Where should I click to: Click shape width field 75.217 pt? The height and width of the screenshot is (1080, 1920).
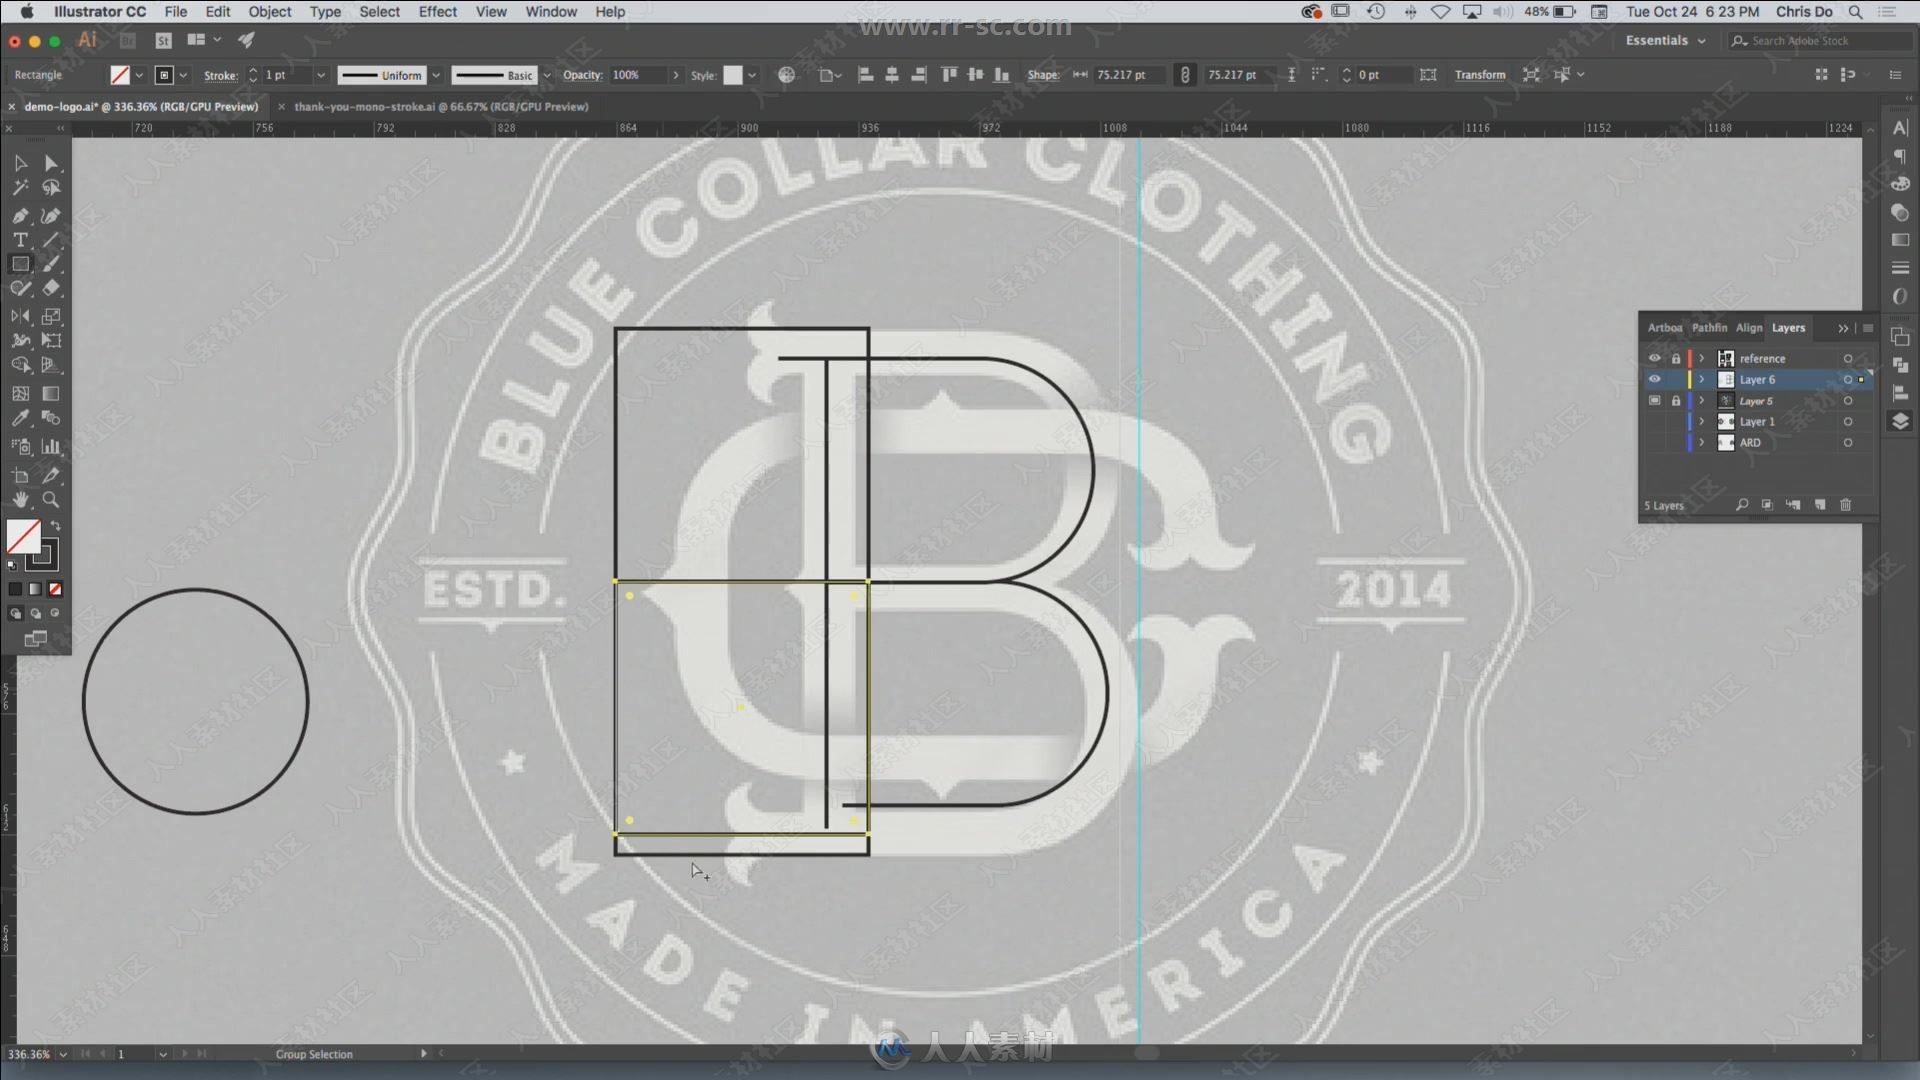point(1128,75)
